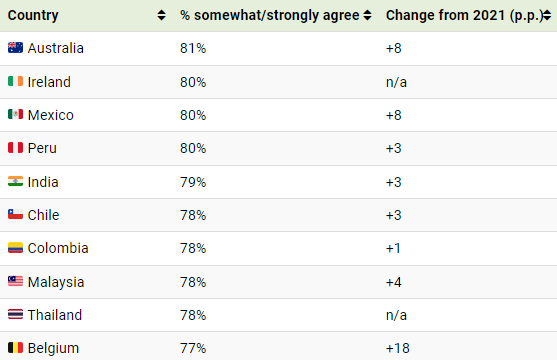Sort by % somewhat/strongly agree arrows
The height and width of the screenshot is (360, 557).
(x=367, y=15)
